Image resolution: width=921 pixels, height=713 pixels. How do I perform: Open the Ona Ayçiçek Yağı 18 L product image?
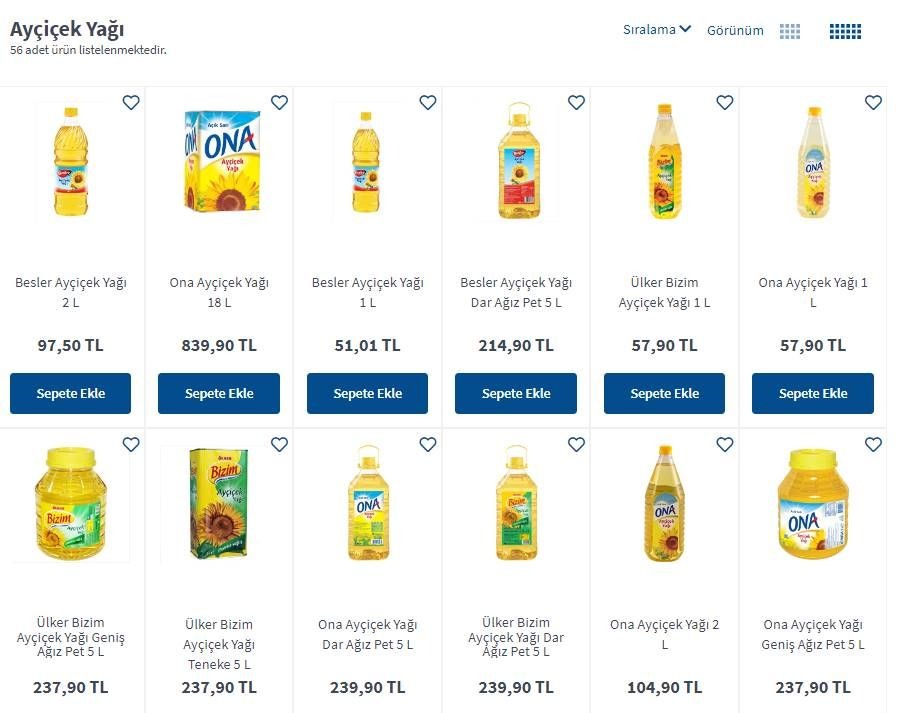pyautogui.click(x=222, y=161)
